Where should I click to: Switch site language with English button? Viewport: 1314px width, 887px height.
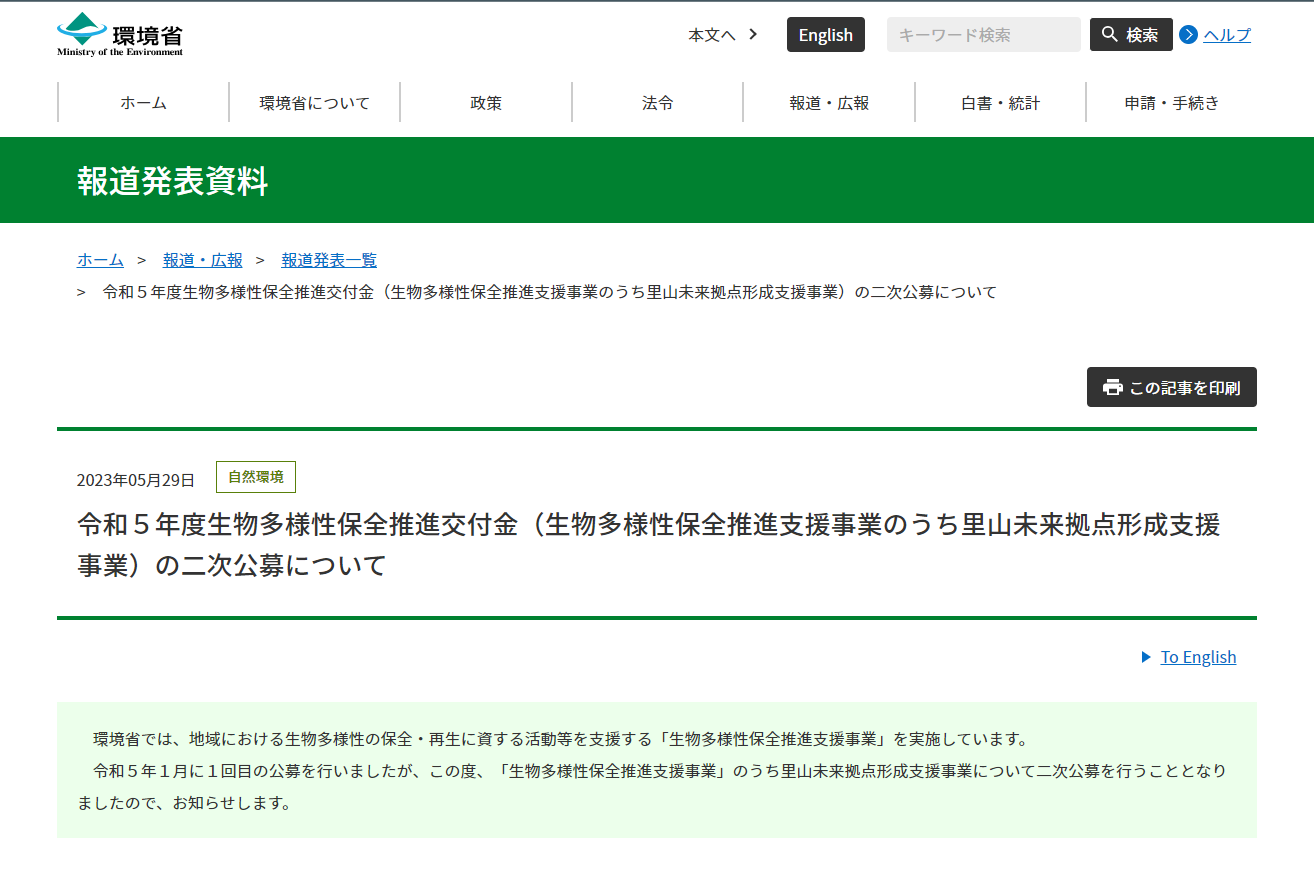[x=825, y=35]
